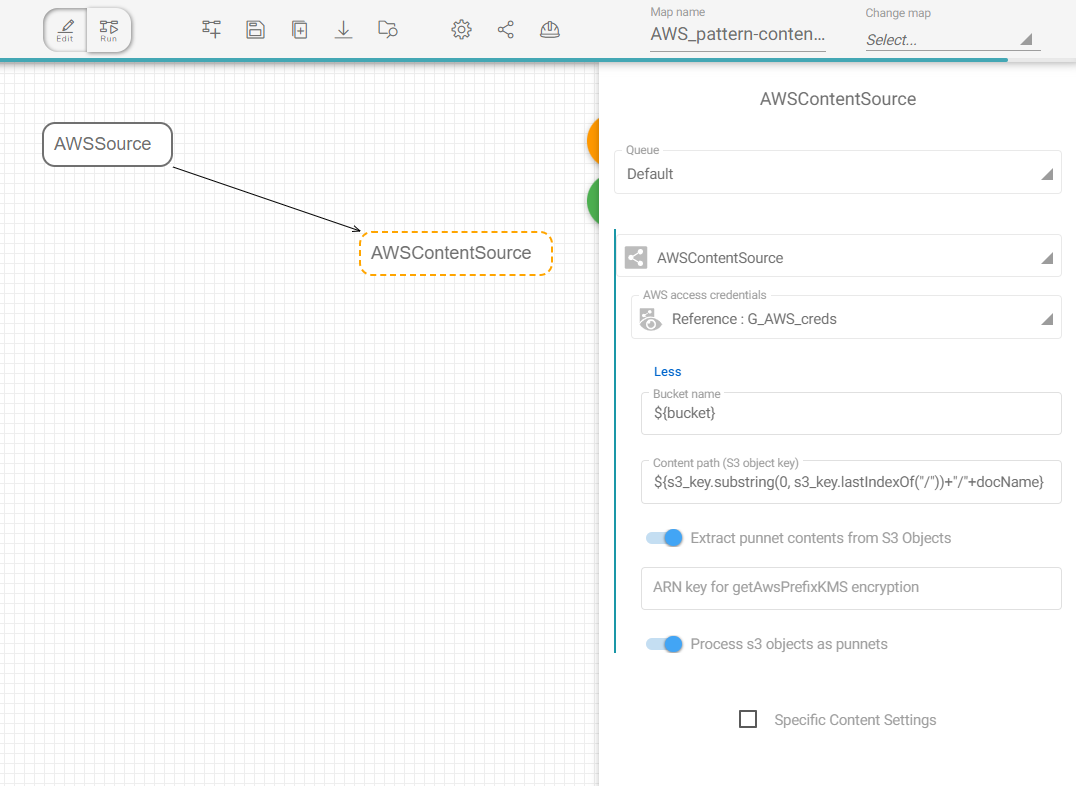The height and width of the screenshot is (786, 1076).
Task: Click the credentials eye icon
Action: coord(650,319)
